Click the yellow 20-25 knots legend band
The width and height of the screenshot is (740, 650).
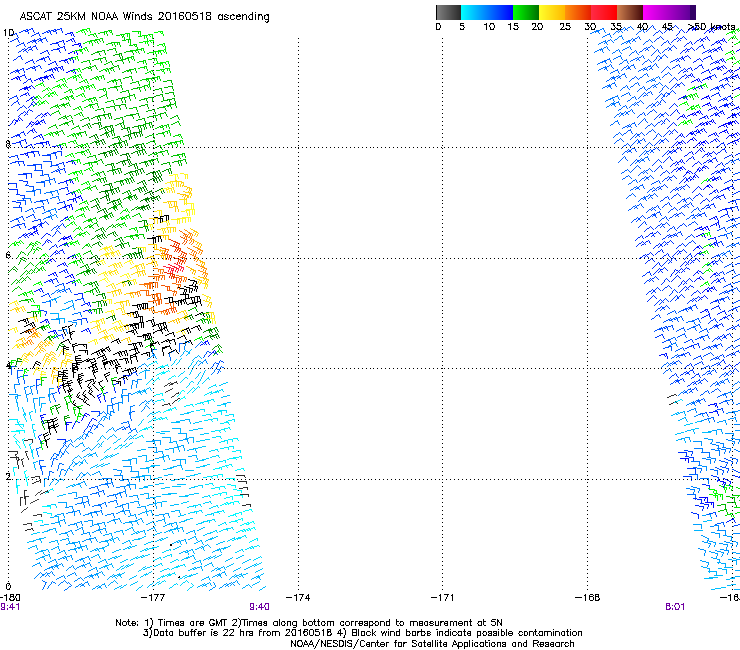552,12
